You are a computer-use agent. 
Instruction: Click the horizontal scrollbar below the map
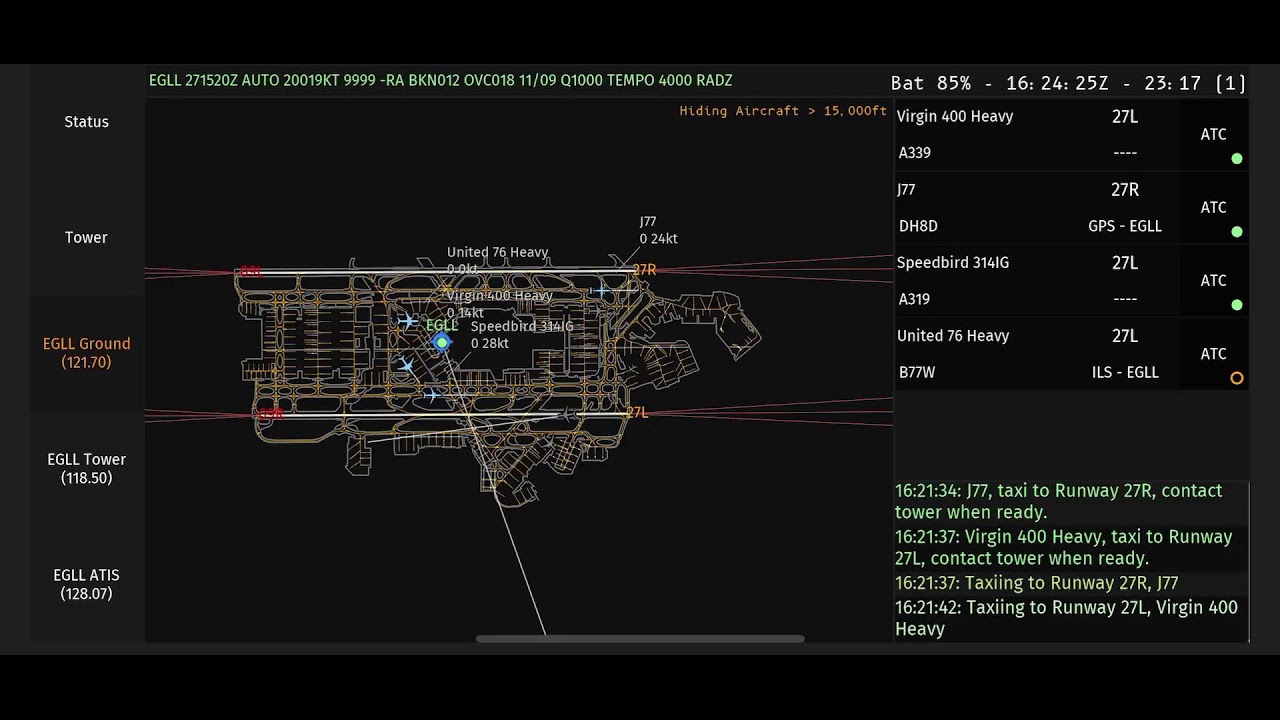coord(640,639)
